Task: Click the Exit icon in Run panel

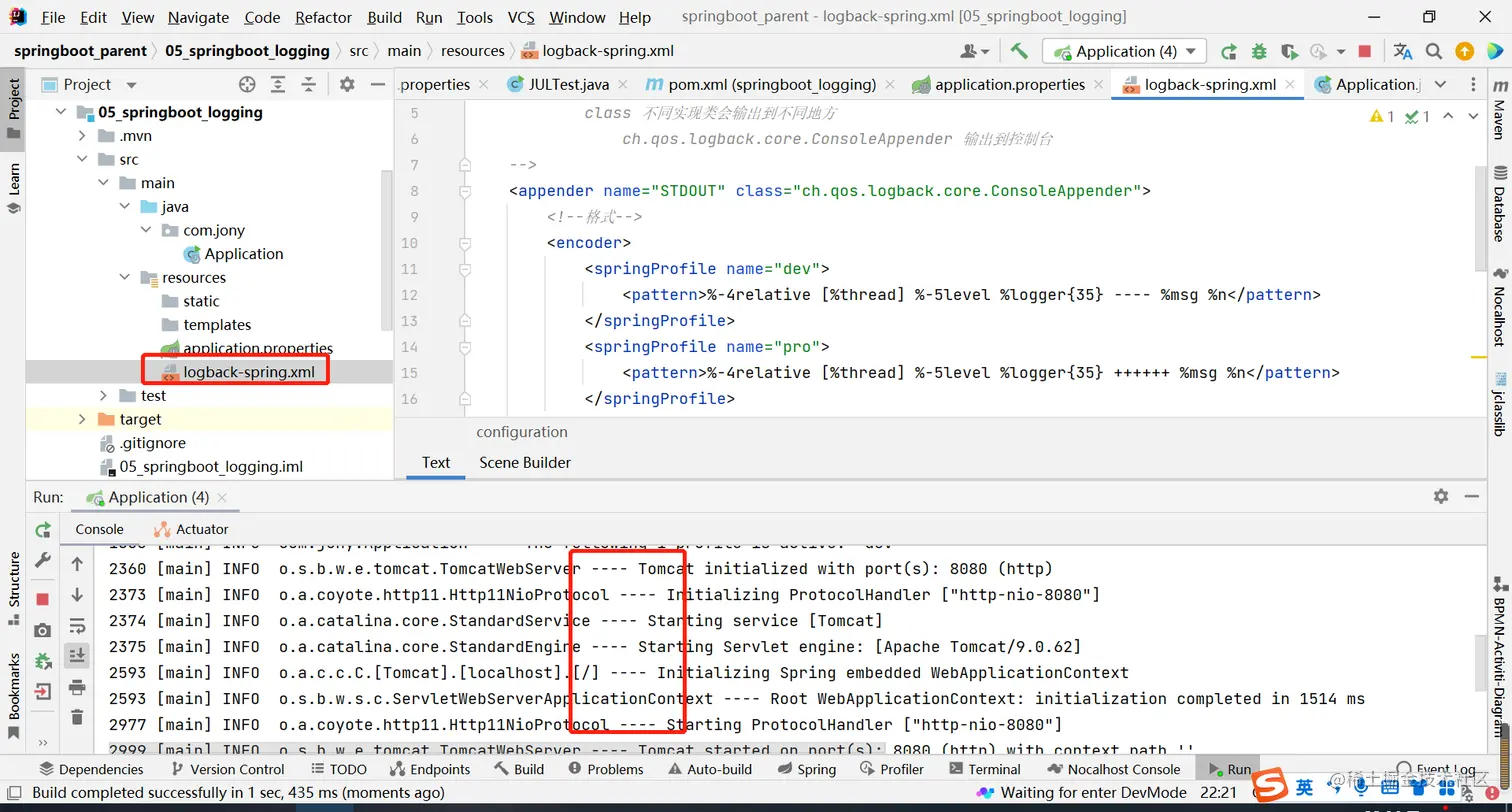Action: [x=42, y=692]
